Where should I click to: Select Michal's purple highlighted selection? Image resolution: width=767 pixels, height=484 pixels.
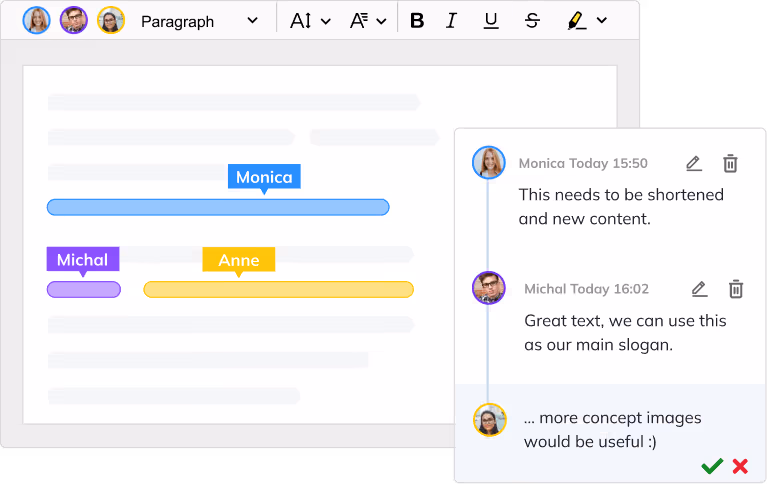84,289
